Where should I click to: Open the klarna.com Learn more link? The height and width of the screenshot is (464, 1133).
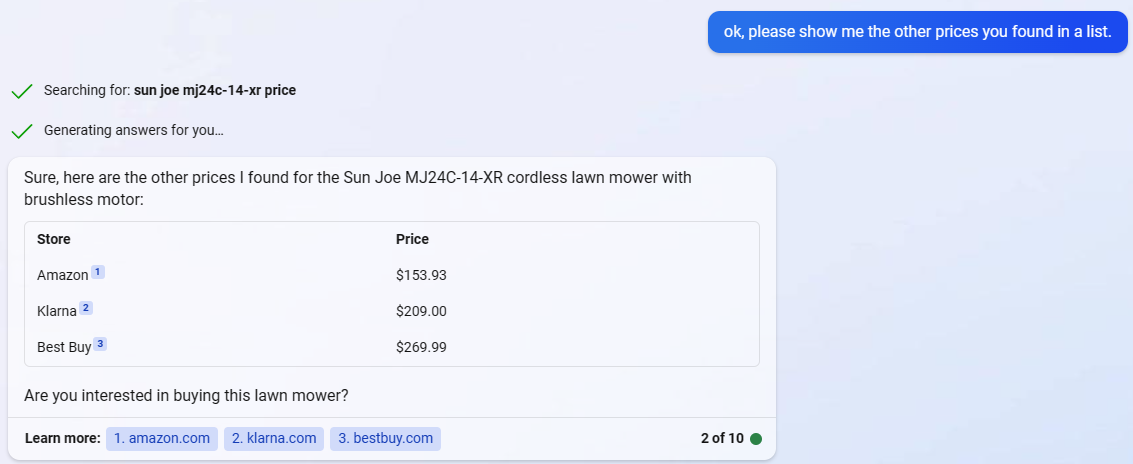(x=274, y=438)
